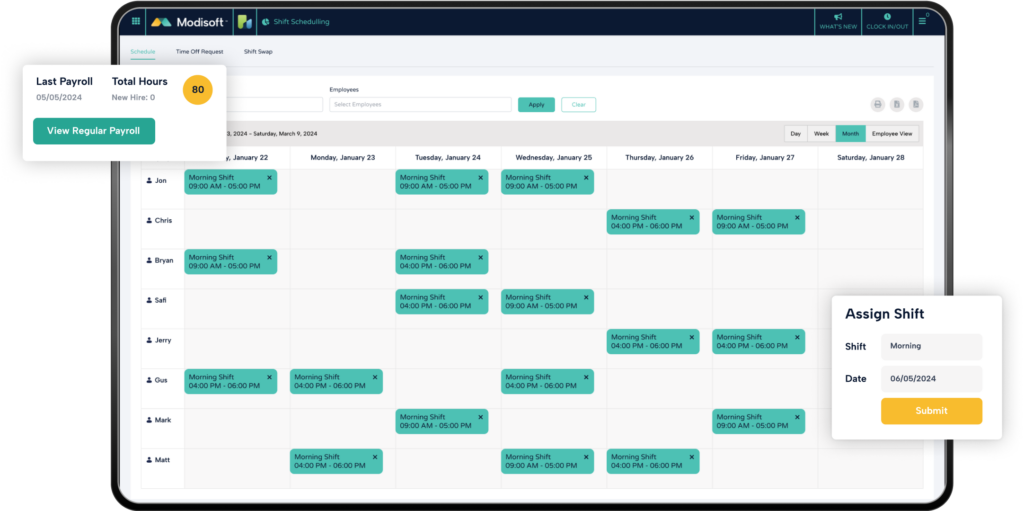Open the Shift Swap tab
Viewport: 1024px width, 511px height.
pyautogui.click(x=258, y=51)
